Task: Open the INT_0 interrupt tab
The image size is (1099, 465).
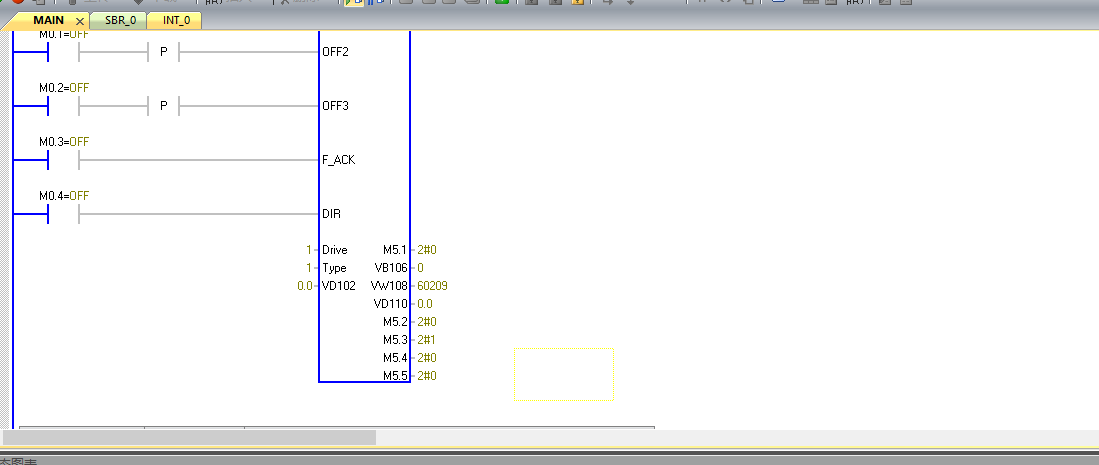Action: pyautogui.click(x=175, y=20)
